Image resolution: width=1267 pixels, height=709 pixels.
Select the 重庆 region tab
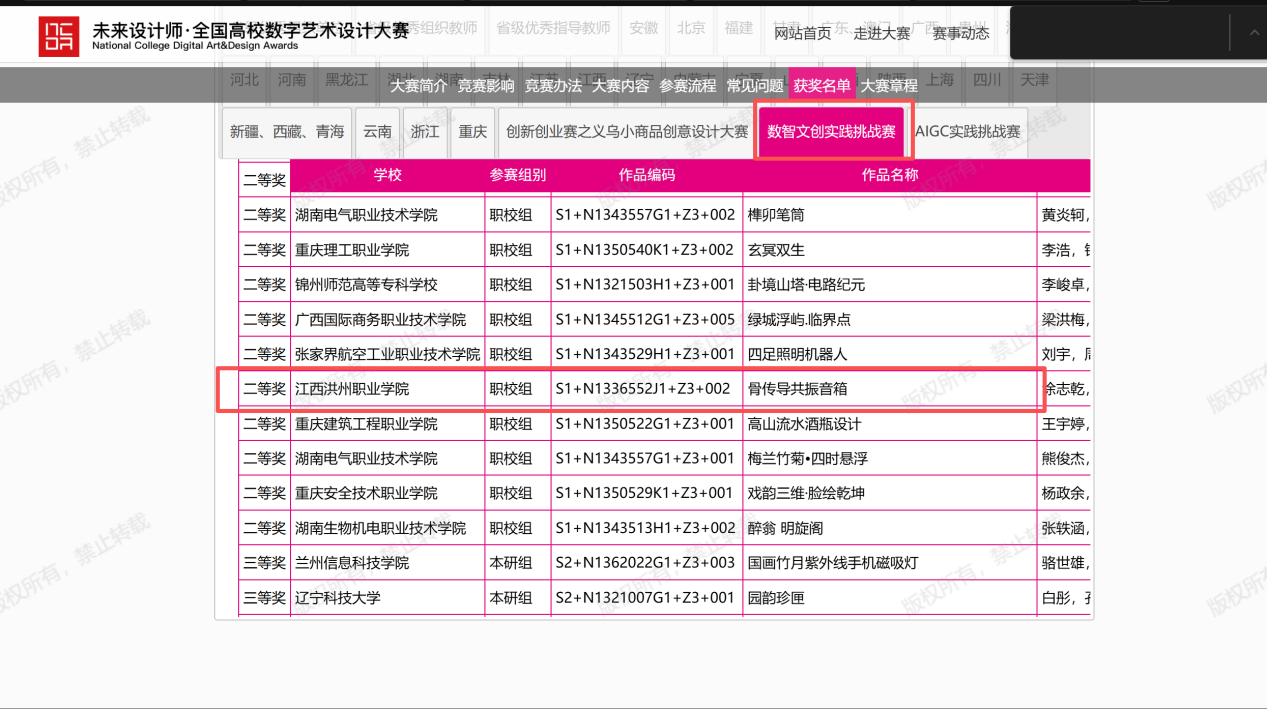coord(473,132)
